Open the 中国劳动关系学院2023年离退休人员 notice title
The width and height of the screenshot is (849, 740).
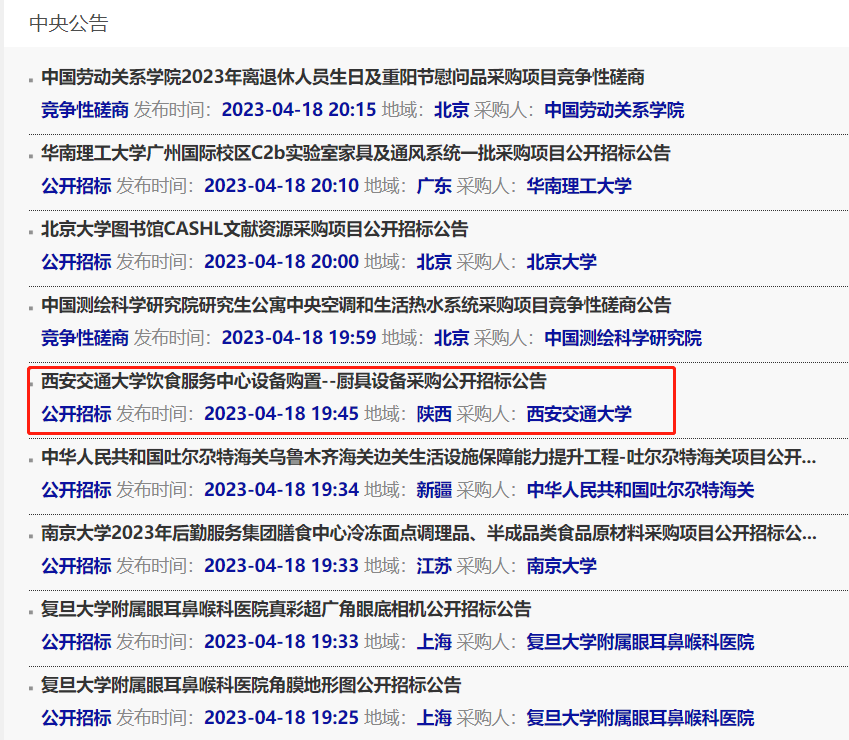343,77
